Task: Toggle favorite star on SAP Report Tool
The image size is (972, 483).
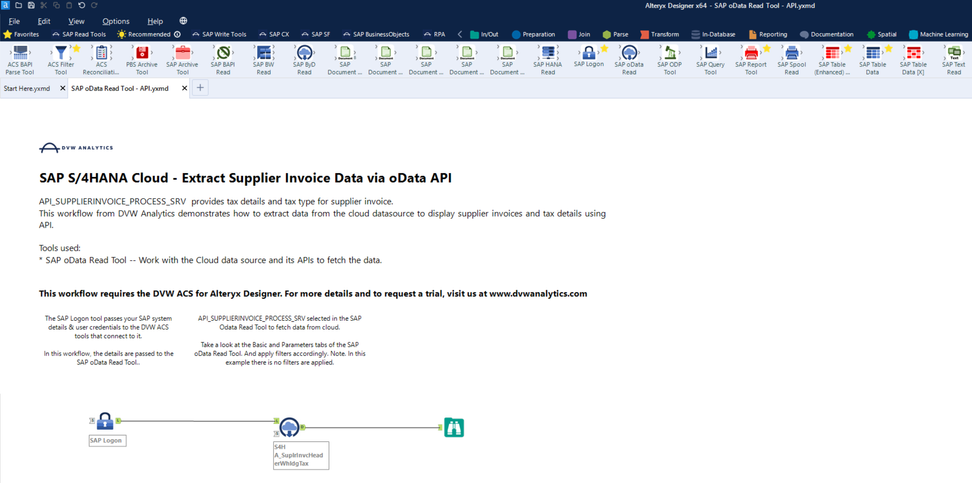Action: [x=766, y=48]
